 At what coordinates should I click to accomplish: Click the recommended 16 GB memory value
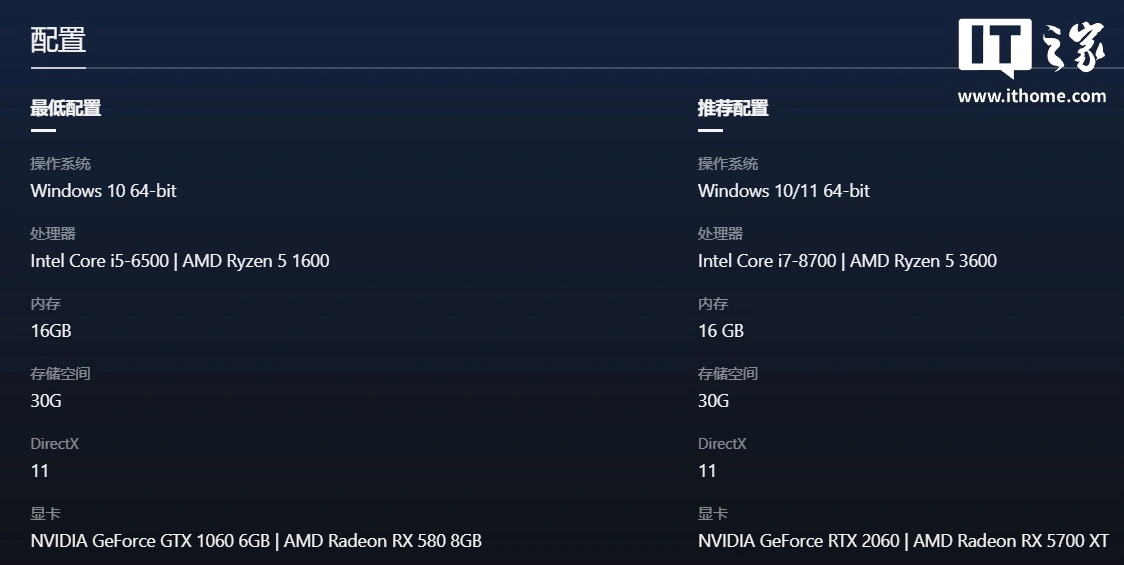[721, 331]
